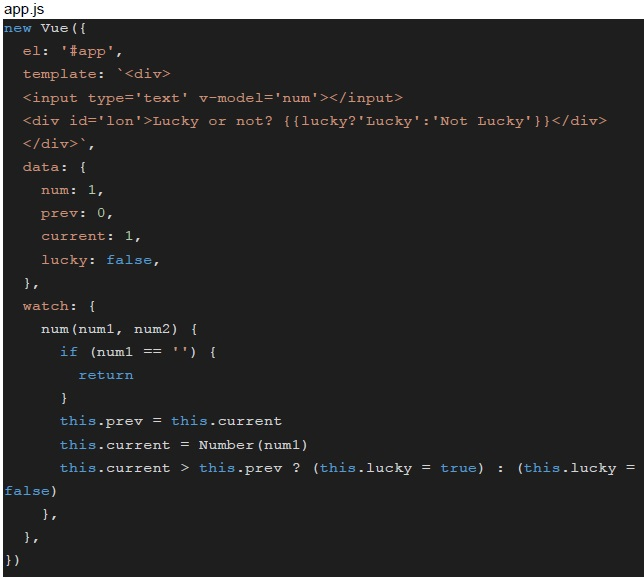
Task: Click the 'num: 1,' line
Action: [72, 190]
